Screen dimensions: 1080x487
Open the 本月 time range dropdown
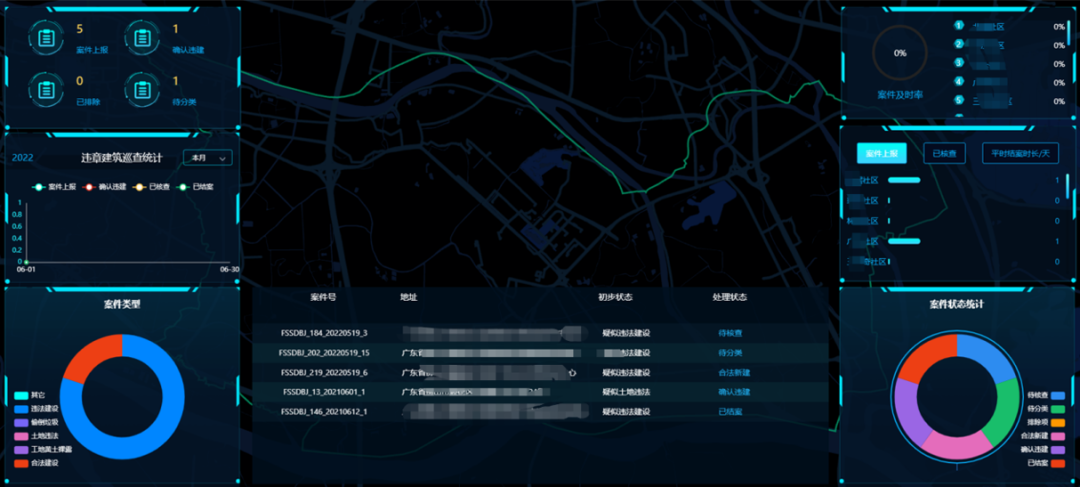tap(208, 158)
